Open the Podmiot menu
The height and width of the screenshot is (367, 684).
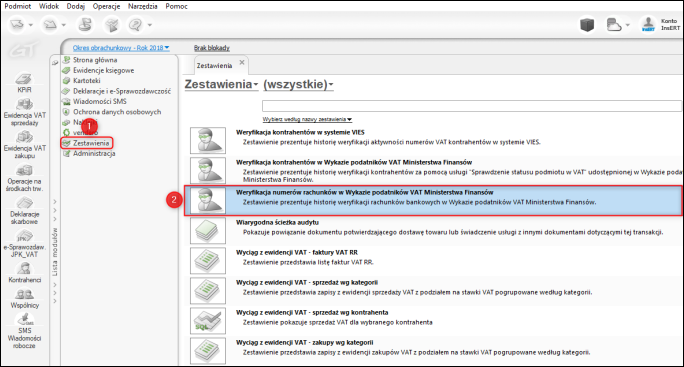17,6
